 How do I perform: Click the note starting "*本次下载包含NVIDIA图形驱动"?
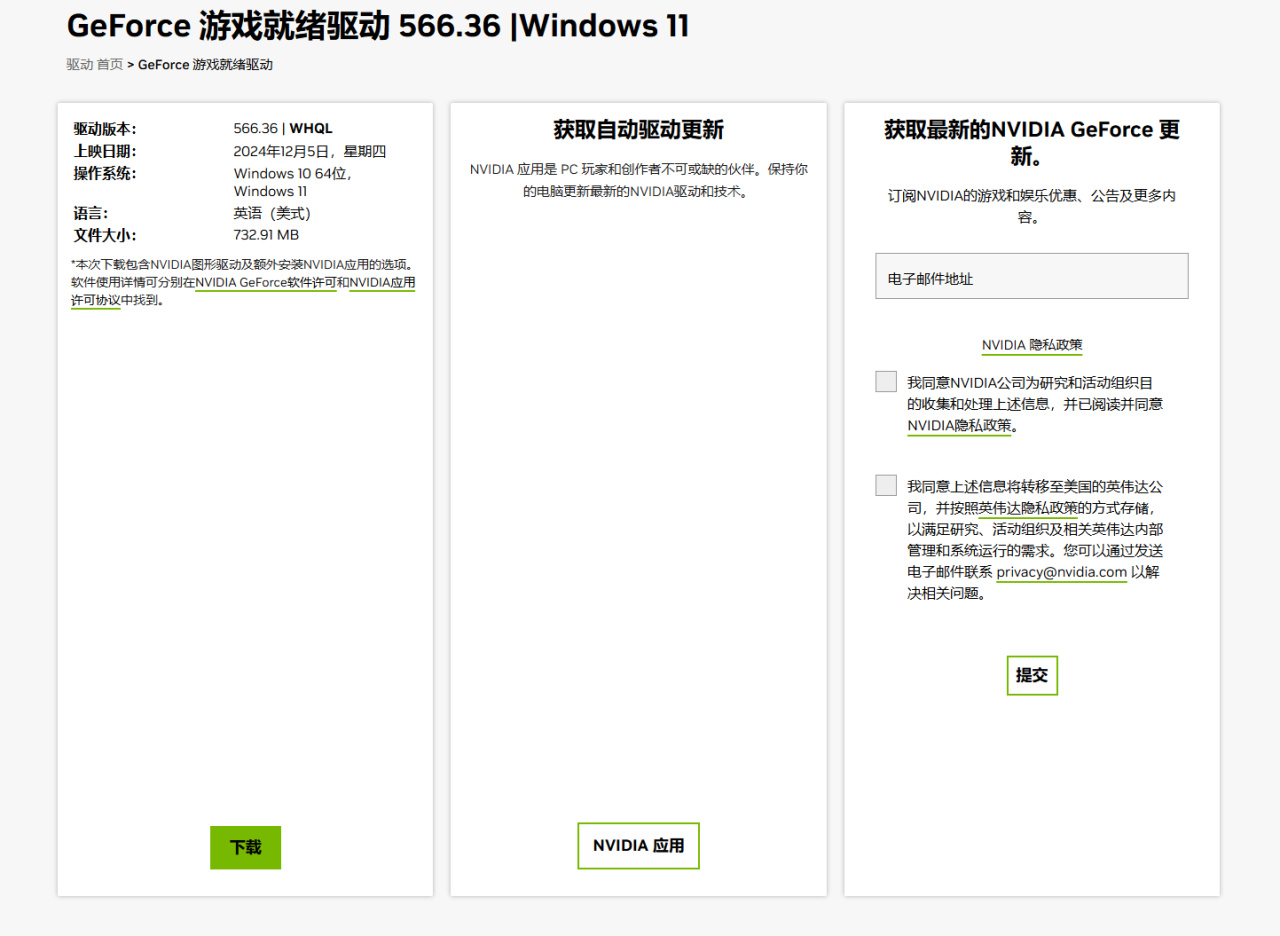pyautogui.click(x=243, y=282)
